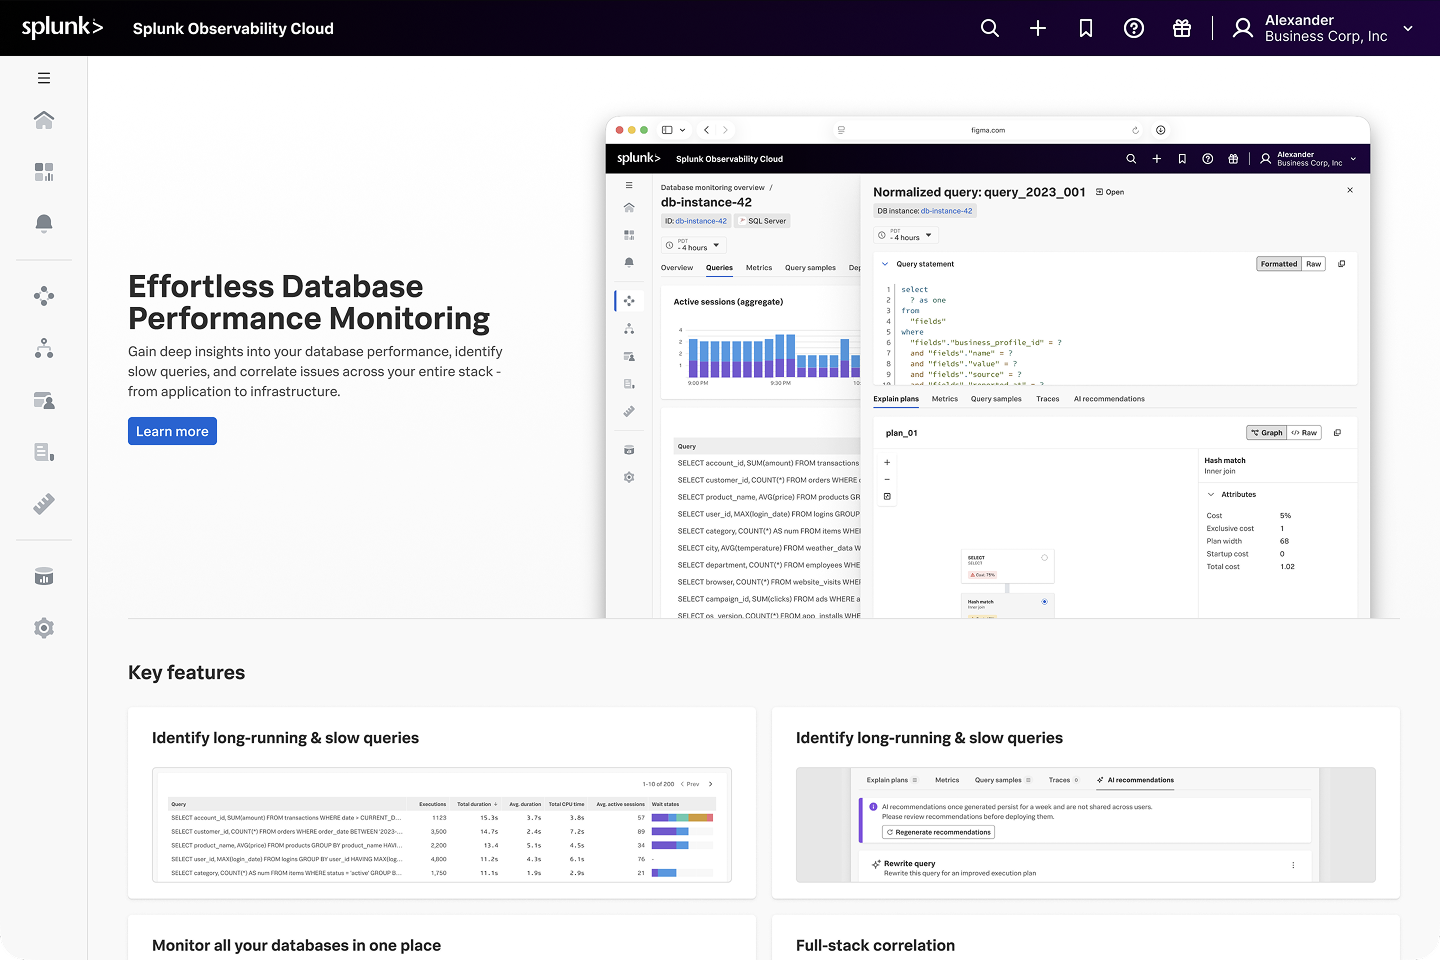Image resolution: width=1440 pixels, height=960 pixels.
Task: Open the bookmarks icon in the top navigation
Action: click(x=1085, y=28)
